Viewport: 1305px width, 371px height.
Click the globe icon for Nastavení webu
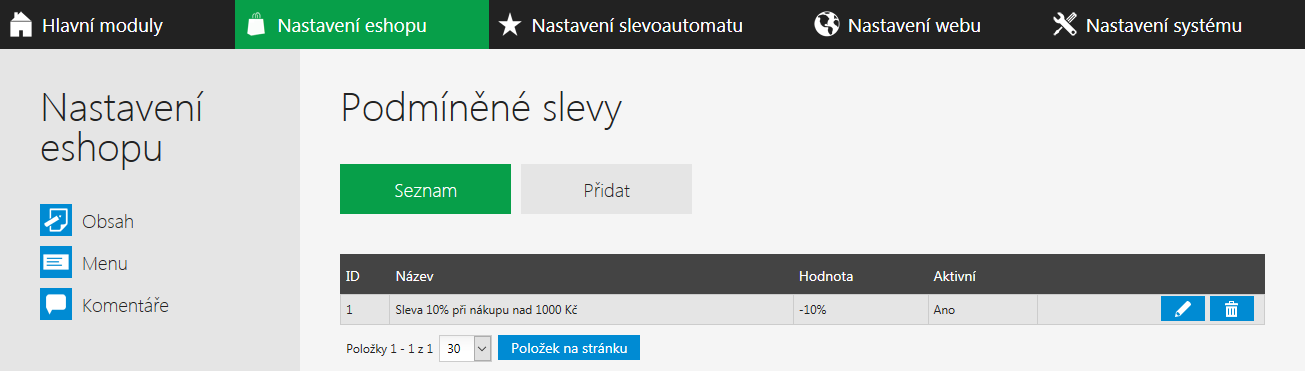(x=826, y=25)
